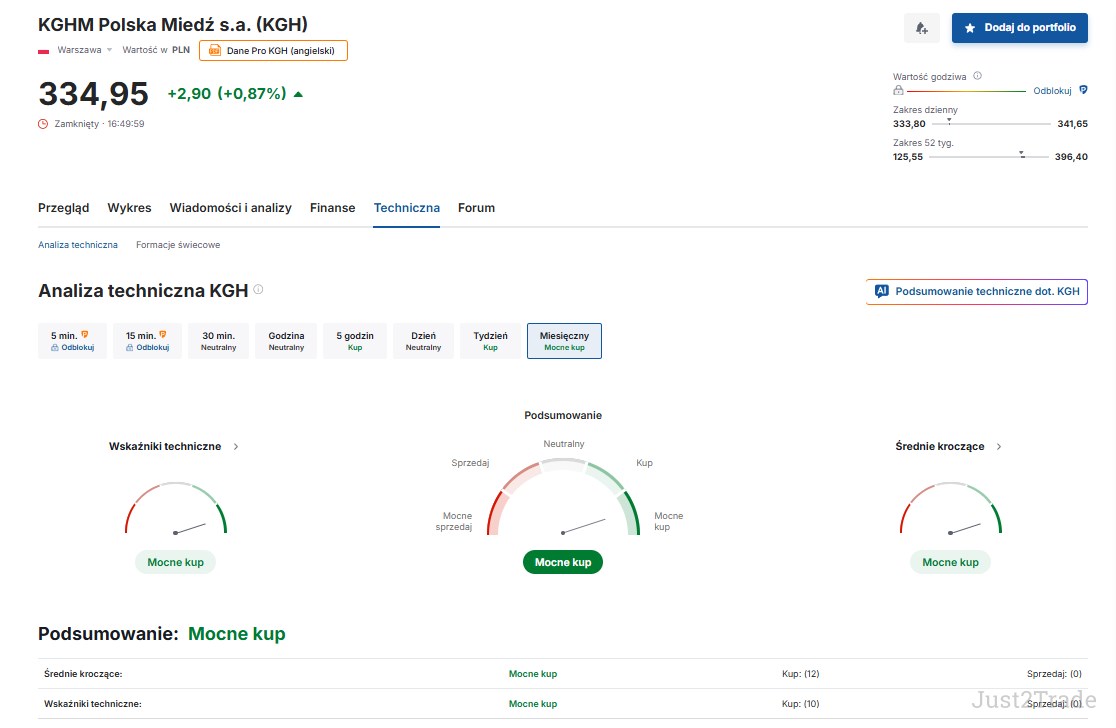Click Sprzedaj: (0) in Średnie kroczące row
The image size is (1116, 728).
pyautogui.click(x=1054, y=674)
